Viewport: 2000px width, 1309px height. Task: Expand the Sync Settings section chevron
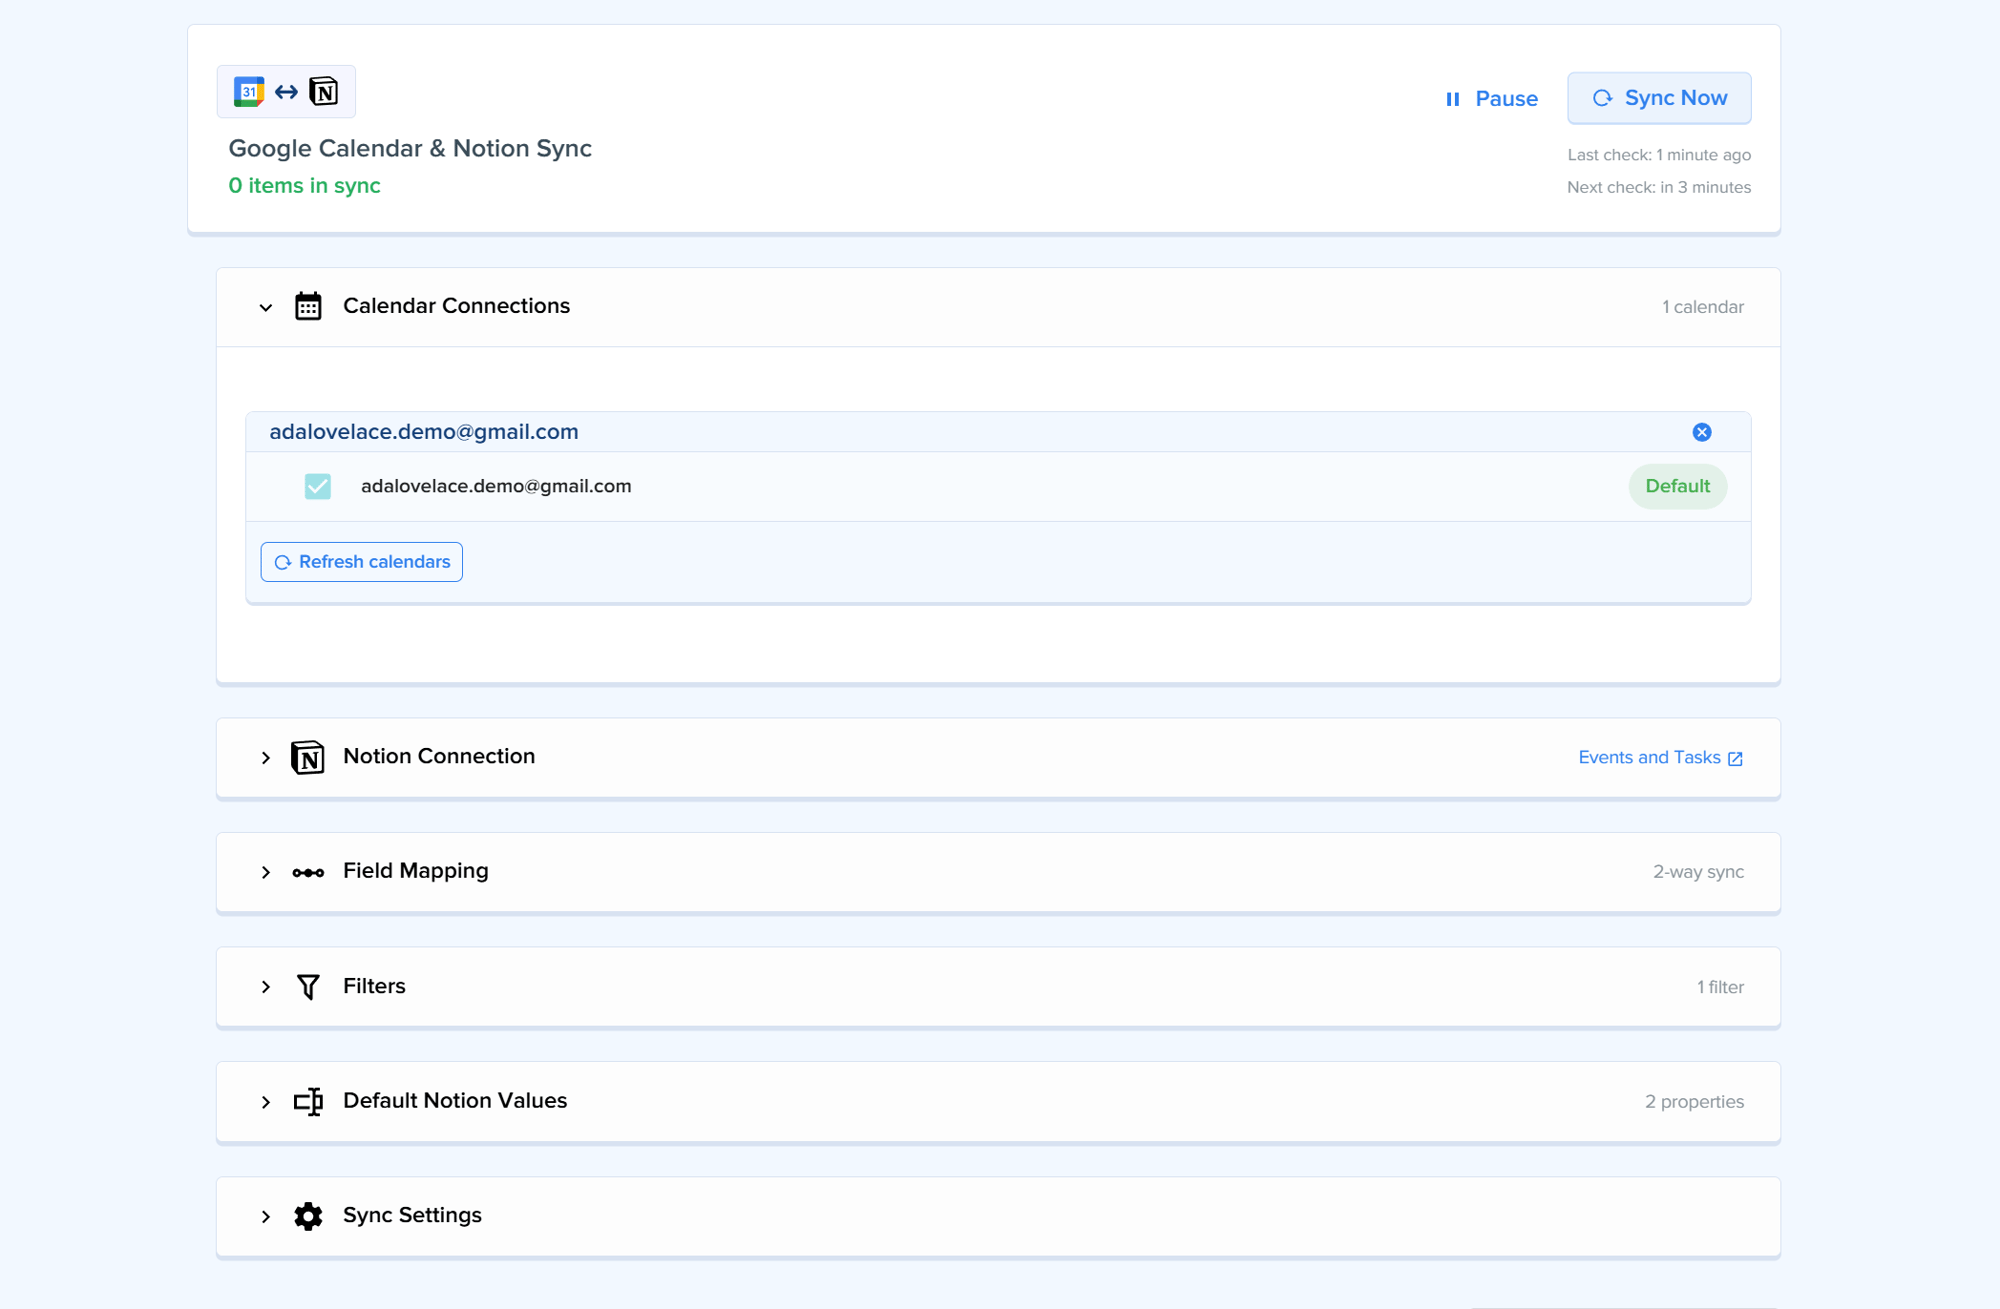[265, 1217]
